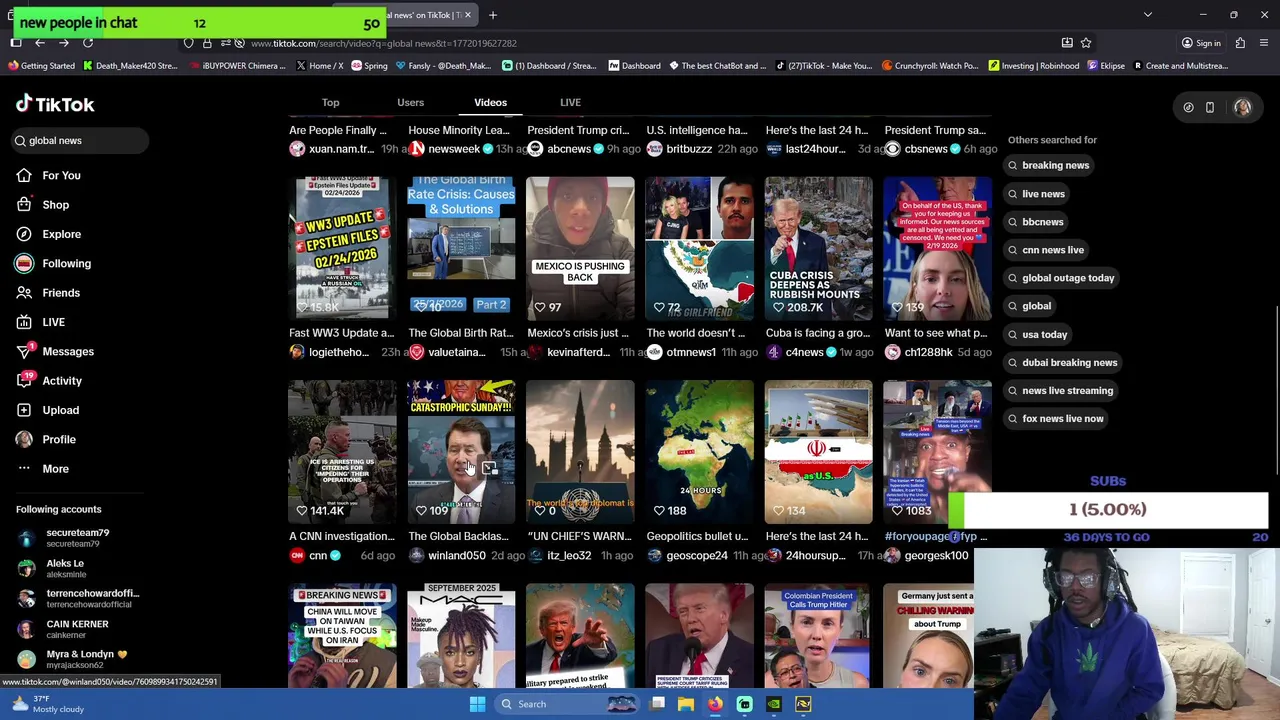This screenshot has width=1280, height=720.
Task: Reload the page
Action: pos(88,43)
